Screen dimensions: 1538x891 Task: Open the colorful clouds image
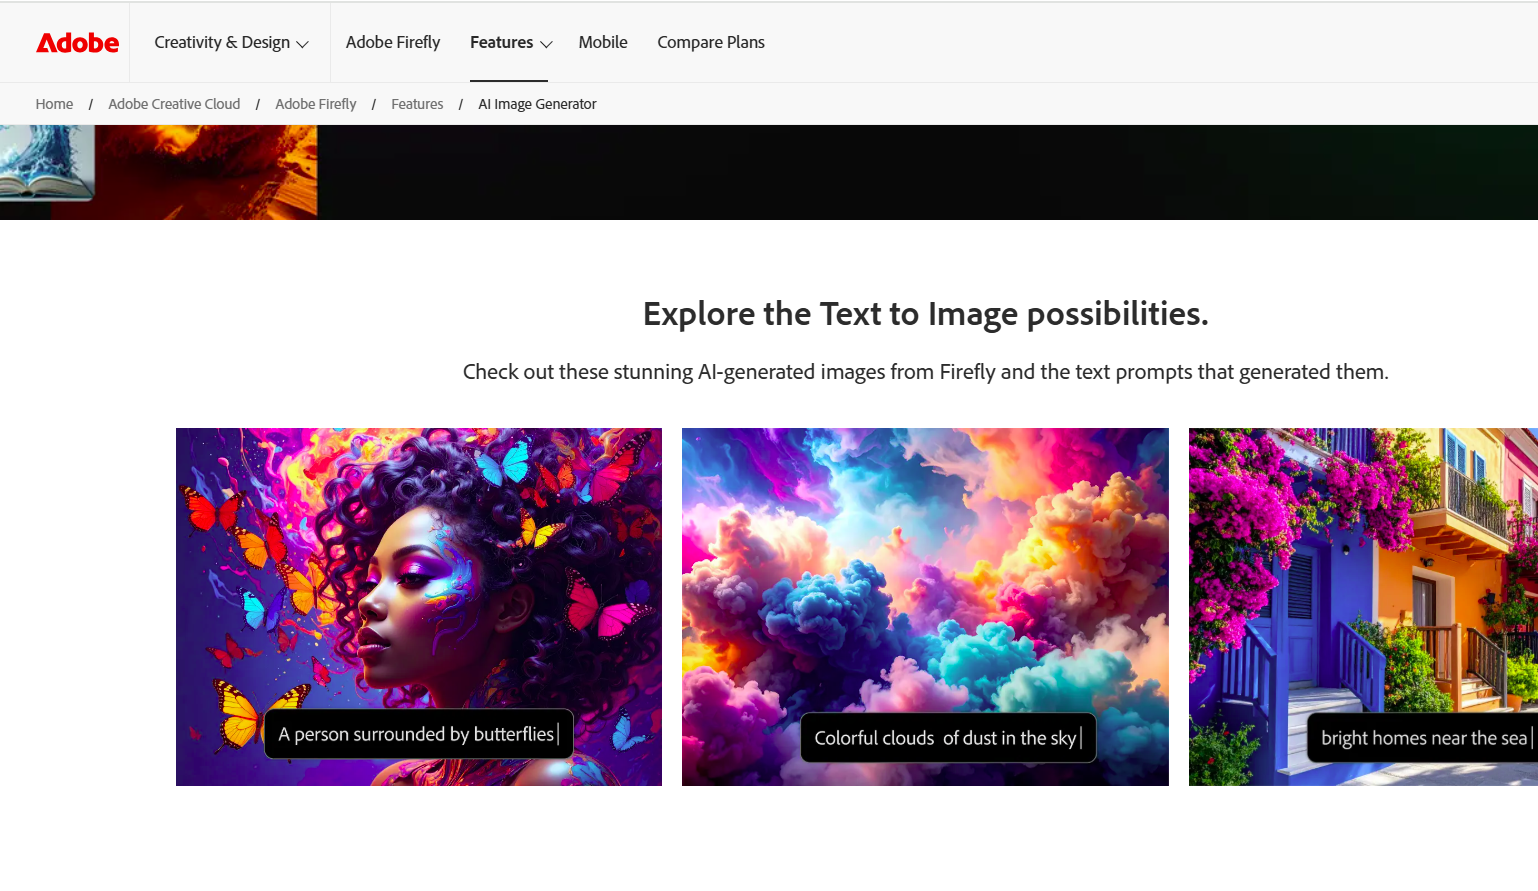point(925,560)
